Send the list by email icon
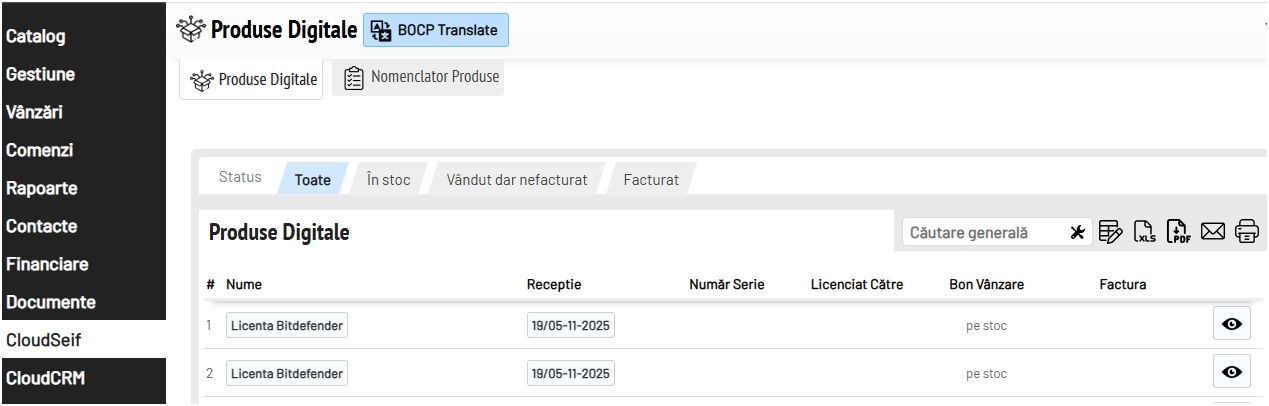This screenshot has width=1269, height=406. [1213, 232]
